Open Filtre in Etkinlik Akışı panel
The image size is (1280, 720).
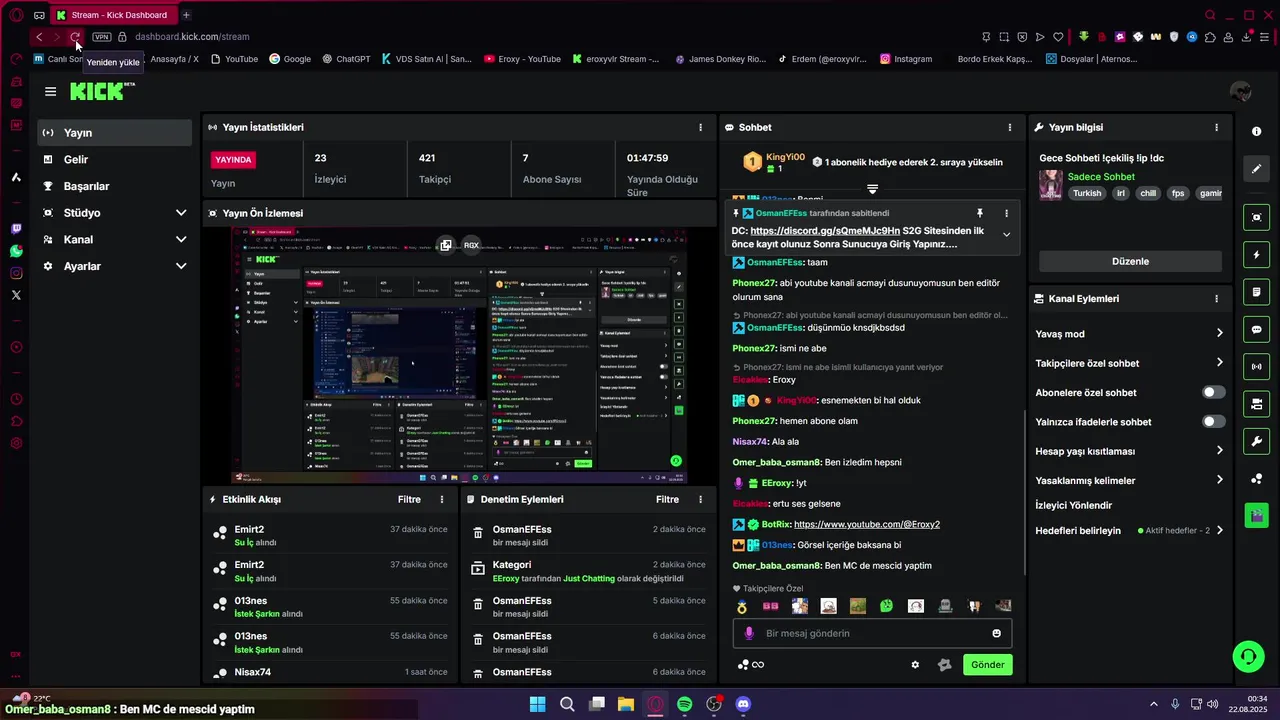pos(409,499)
